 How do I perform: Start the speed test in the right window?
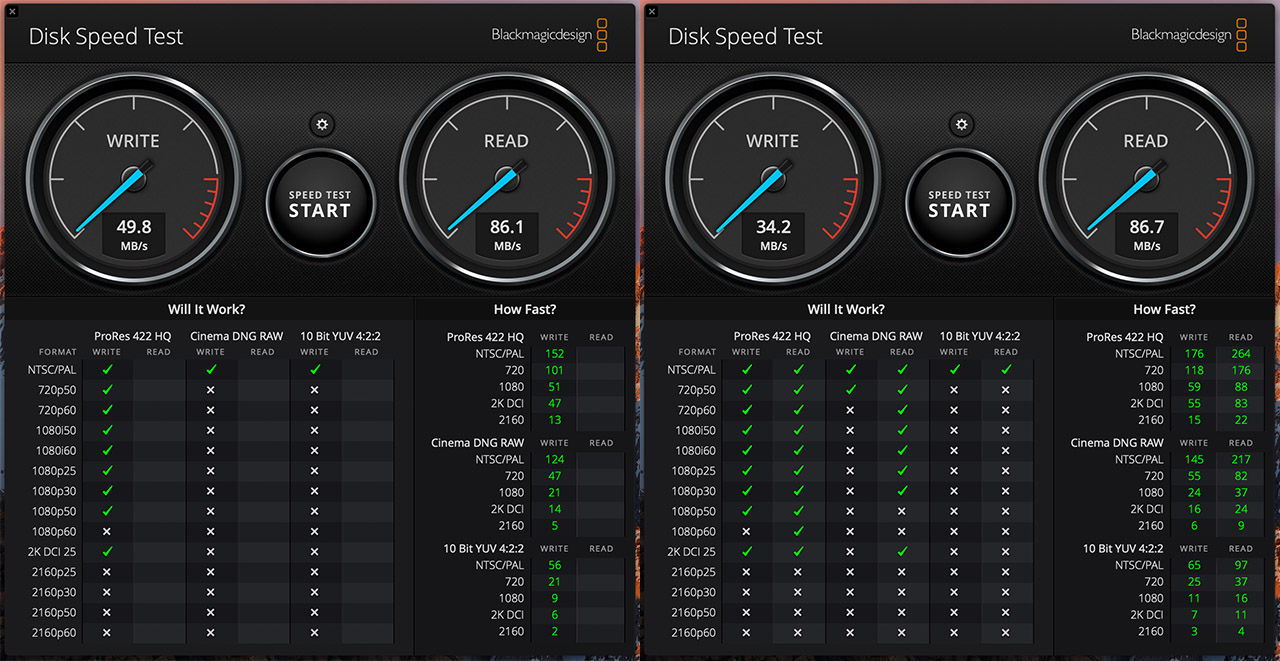tap(960, 203)
